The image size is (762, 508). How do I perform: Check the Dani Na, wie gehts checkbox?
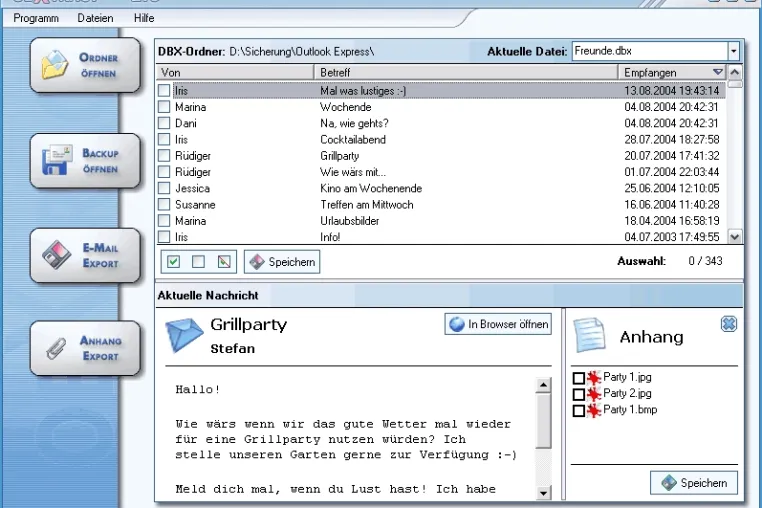coord(164,123)
